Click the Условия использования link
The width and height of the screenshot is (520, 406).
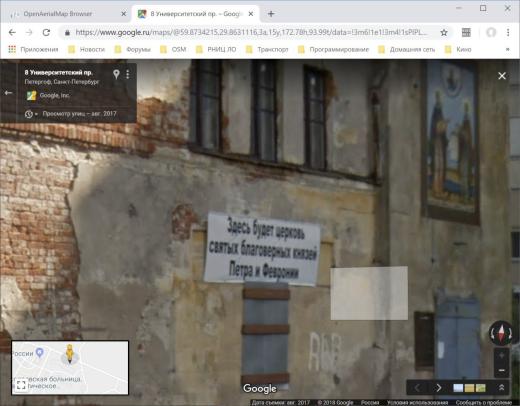tap(417, 403)
